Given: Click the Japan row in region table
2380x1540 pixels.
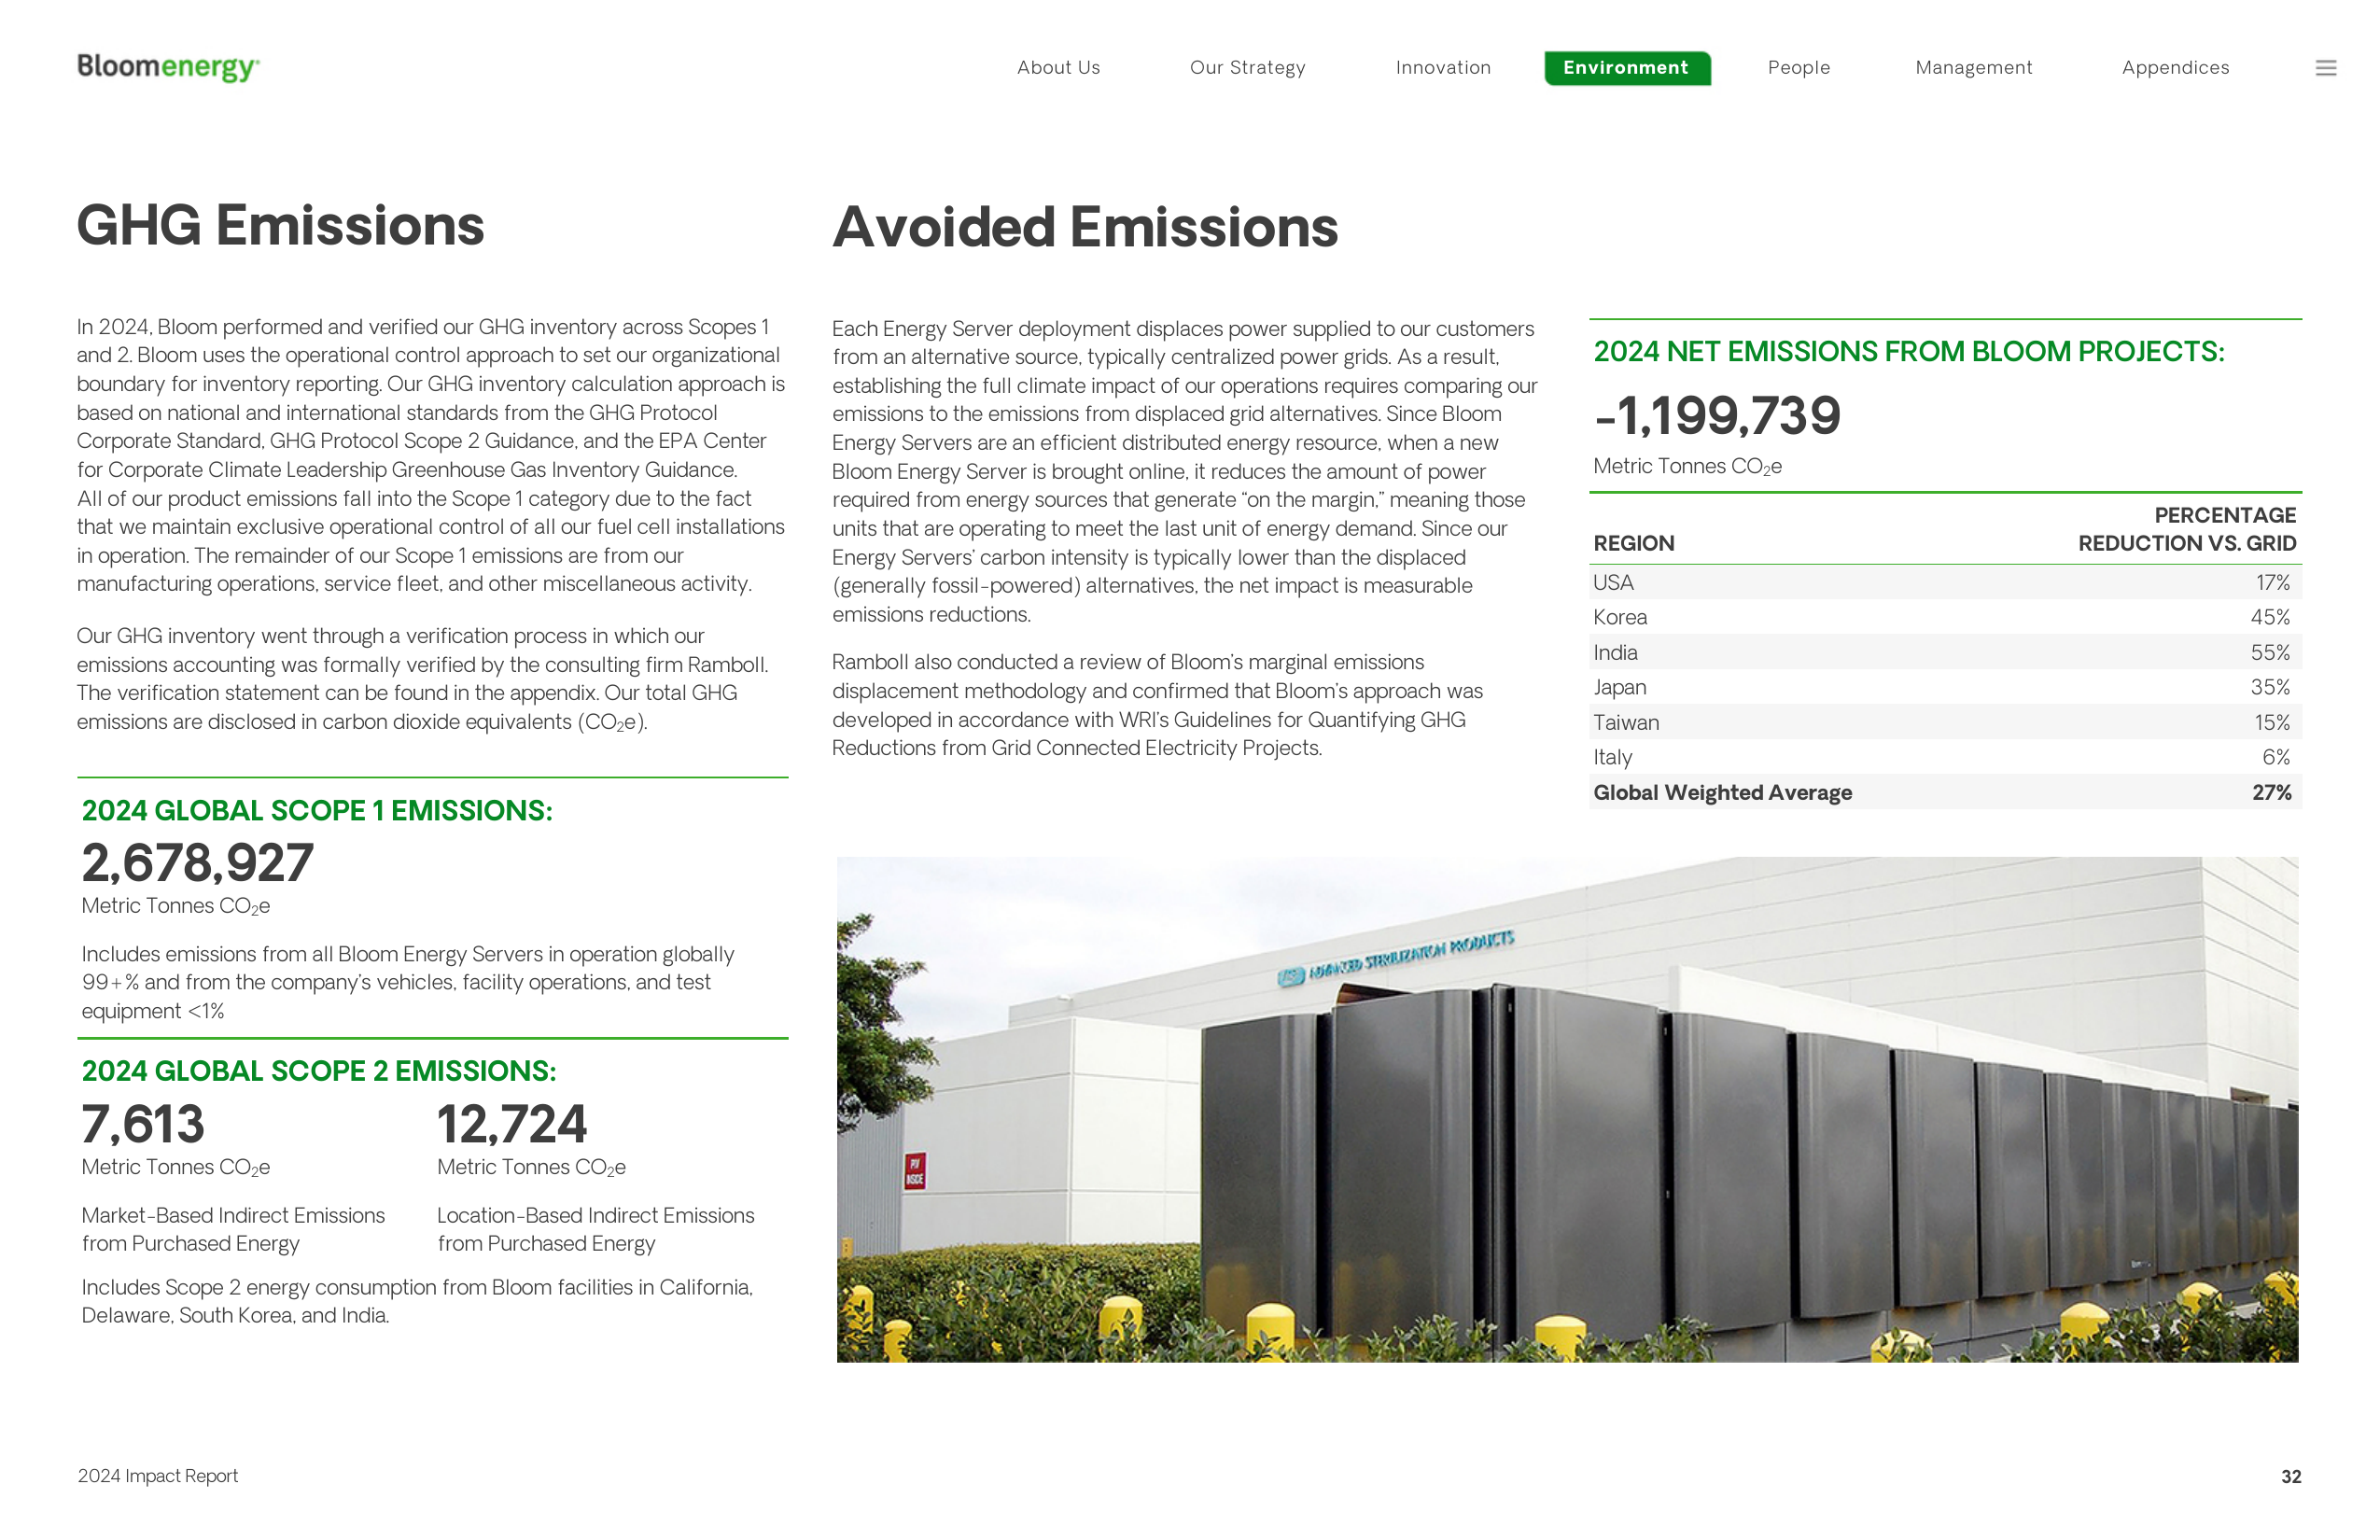Looking at the screenshot, I should [1945, 687].
